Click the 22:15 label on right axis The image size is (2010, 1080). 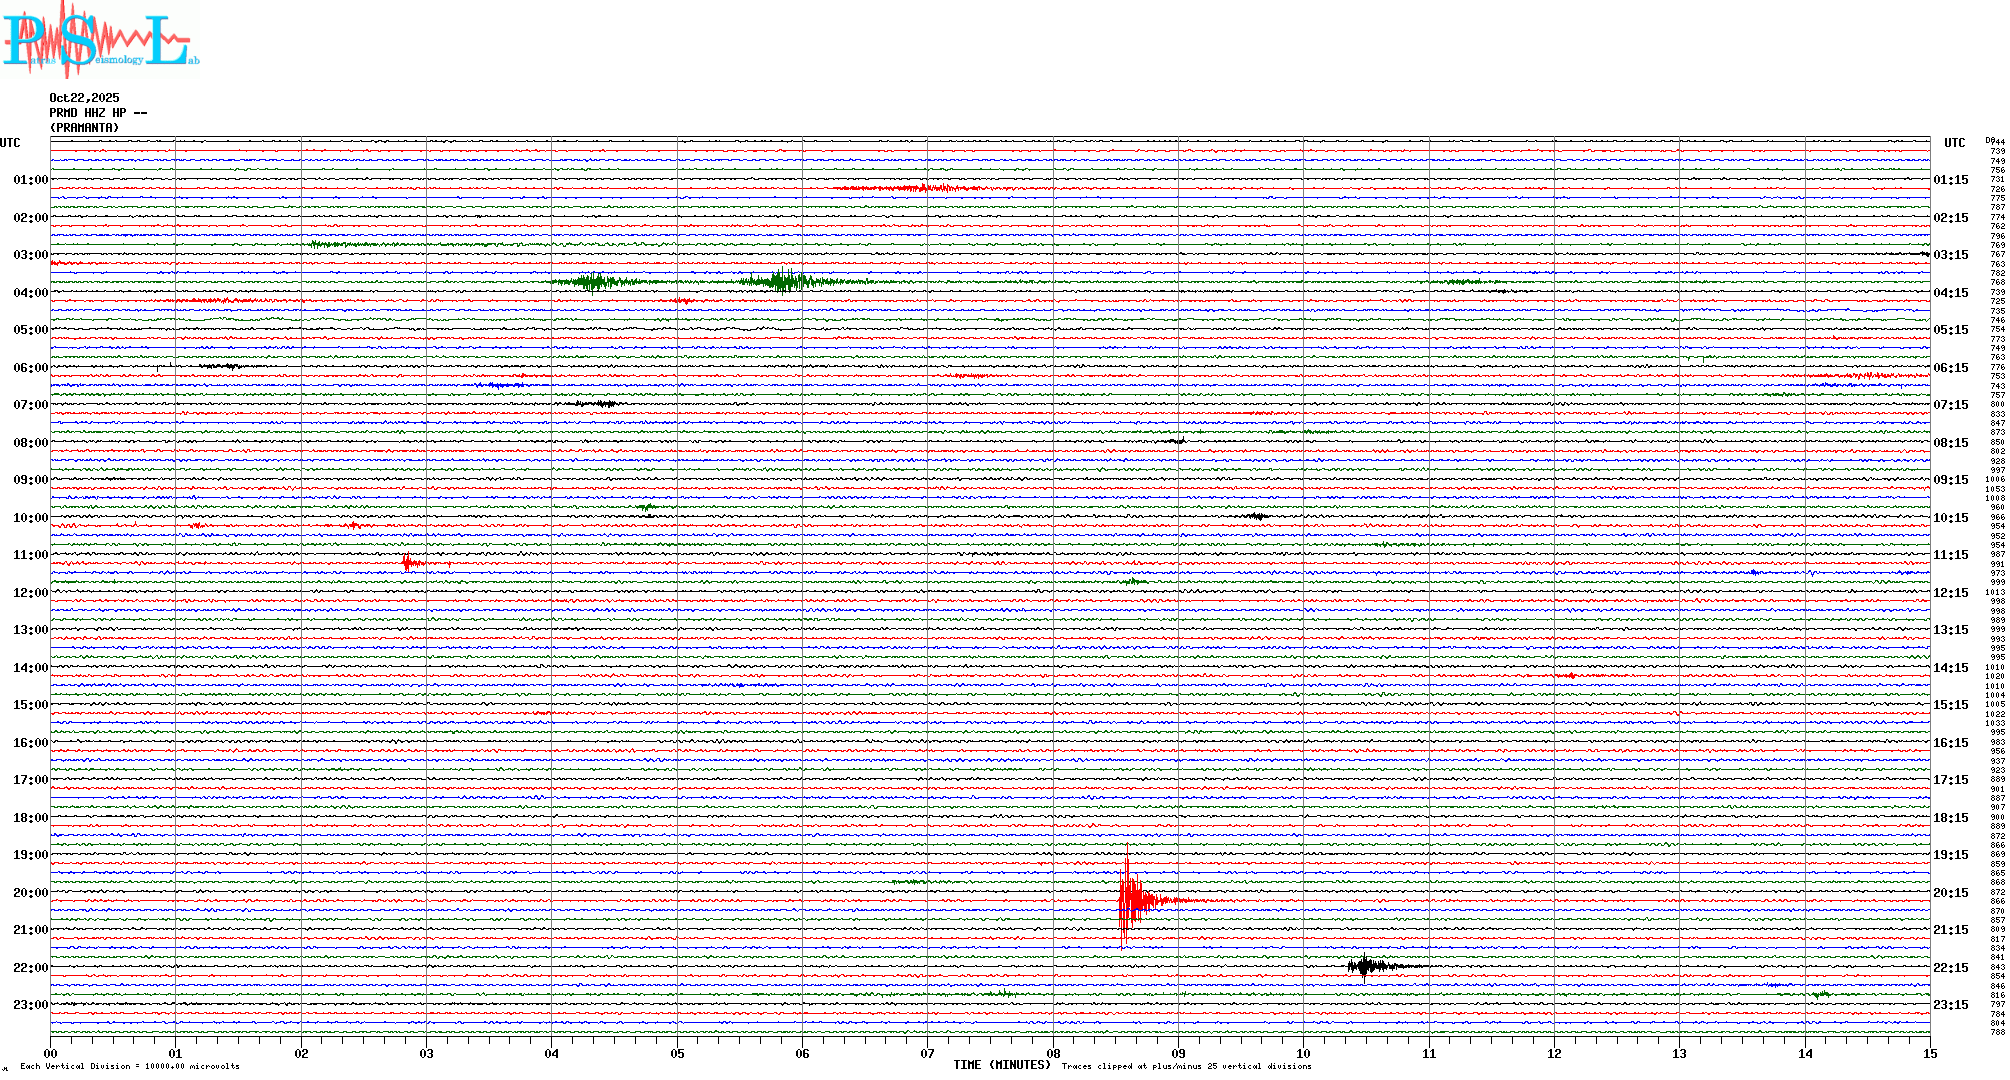point(1950,968)
